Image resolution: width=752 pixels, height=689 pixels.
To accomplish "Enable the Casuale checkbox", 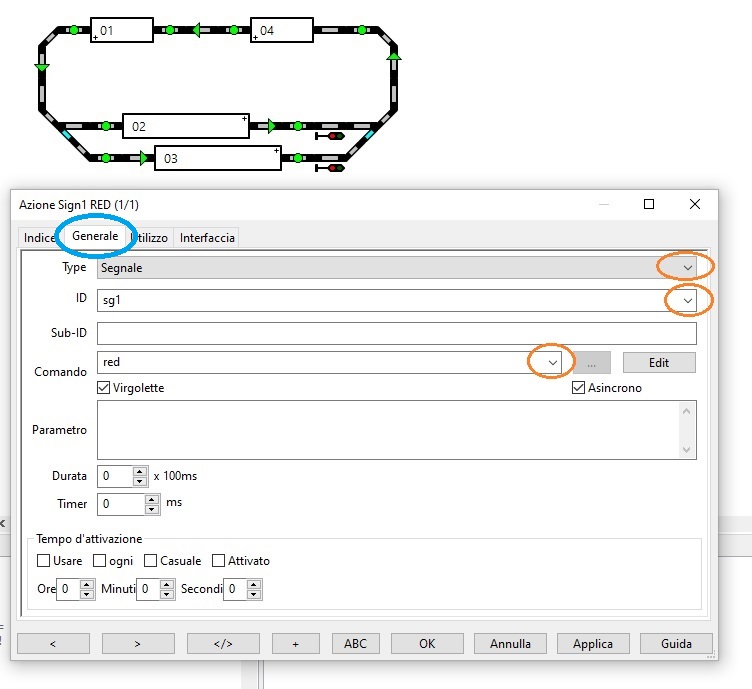I will (x=151, y=561).
